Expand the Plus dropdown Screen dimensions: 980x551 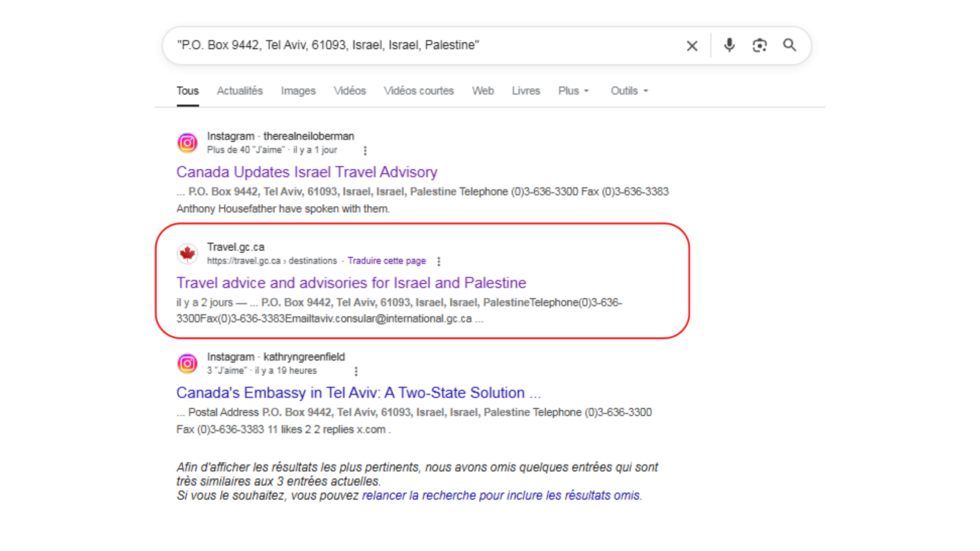pyautogui.click(x=573, y=91)
